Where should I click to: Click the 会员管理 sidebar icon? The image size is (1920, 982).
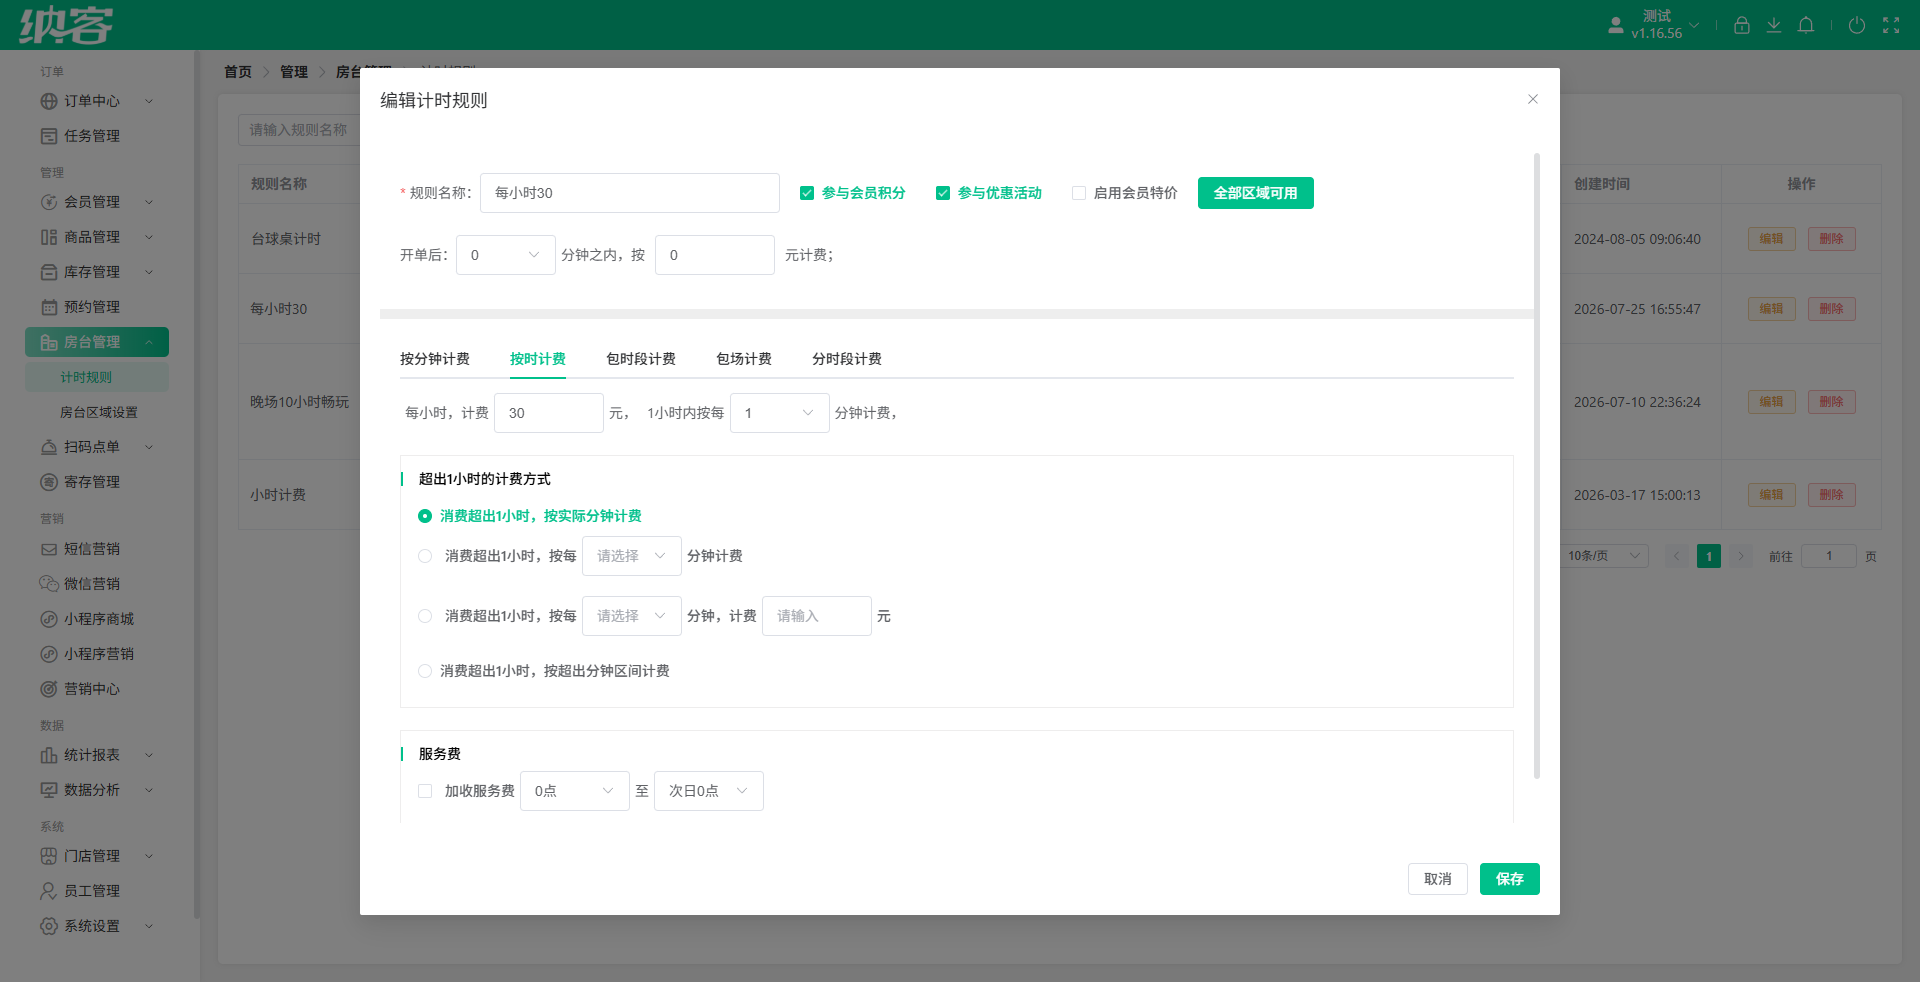(x=49, y=202)
